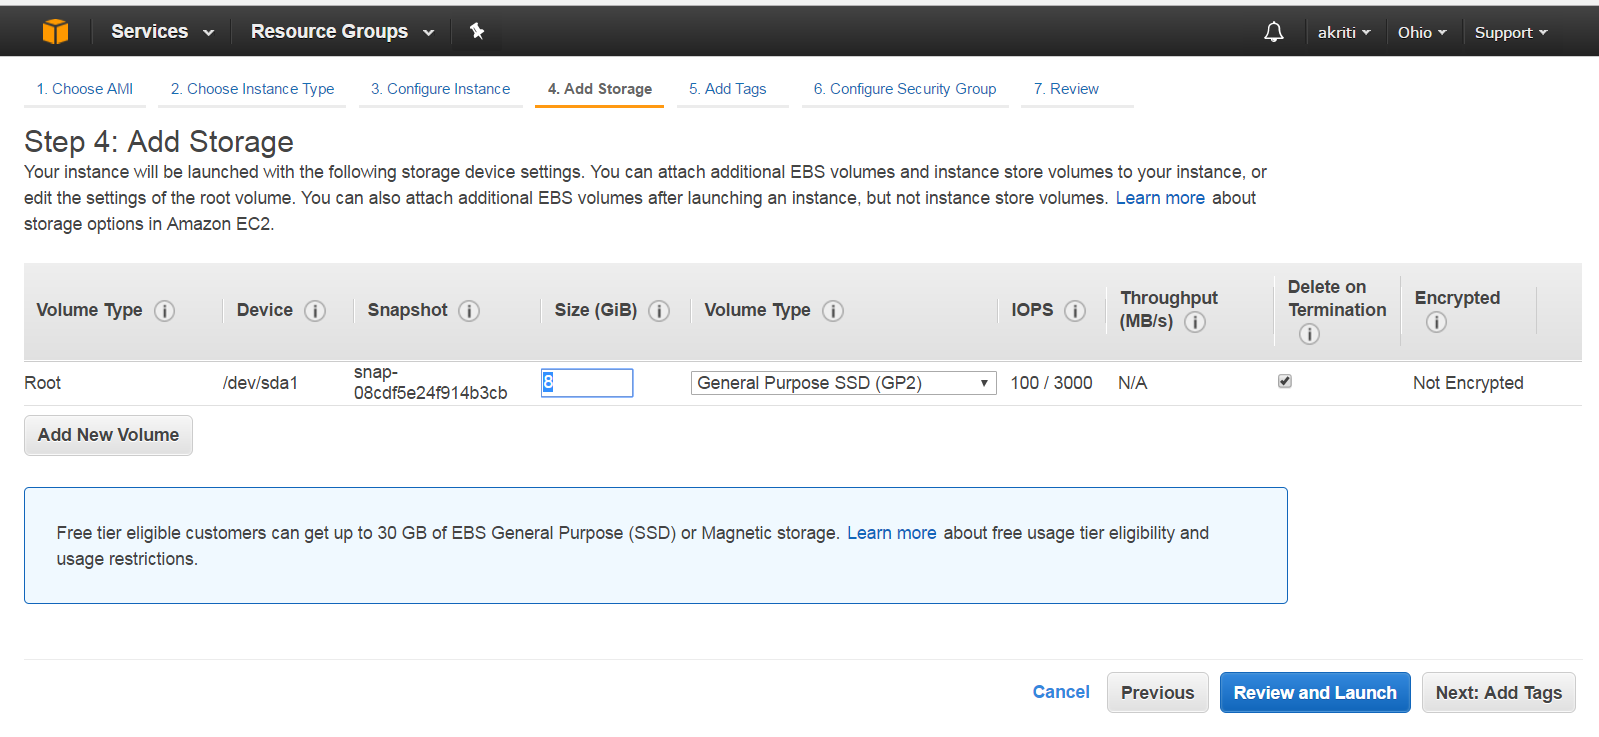Click info icon under Encrypted header
The image size is (1599, 737).
1436,322
